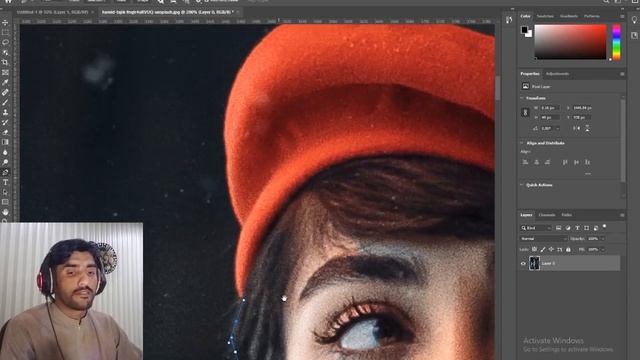Flip layer vertically in Properties

click(x=587, y=128)
